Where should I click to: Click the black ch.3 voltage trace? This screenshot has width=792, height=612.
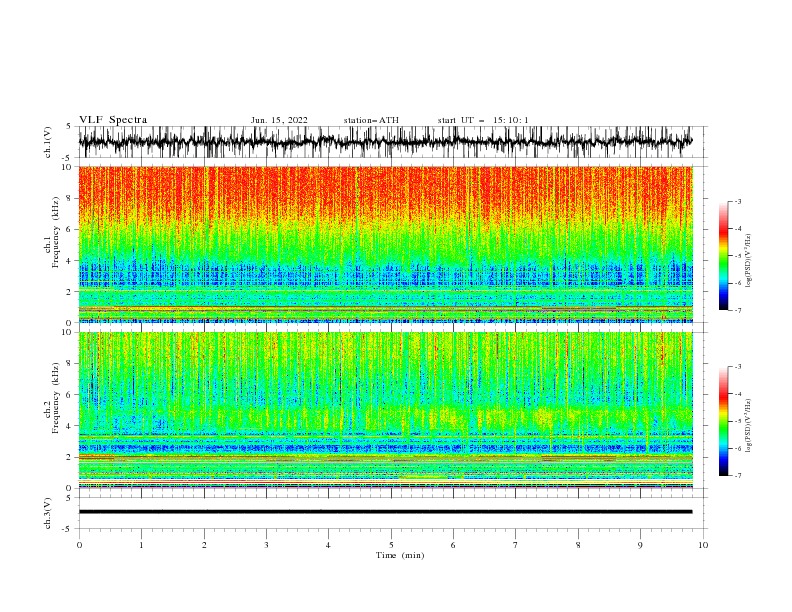tap(385, 512)
